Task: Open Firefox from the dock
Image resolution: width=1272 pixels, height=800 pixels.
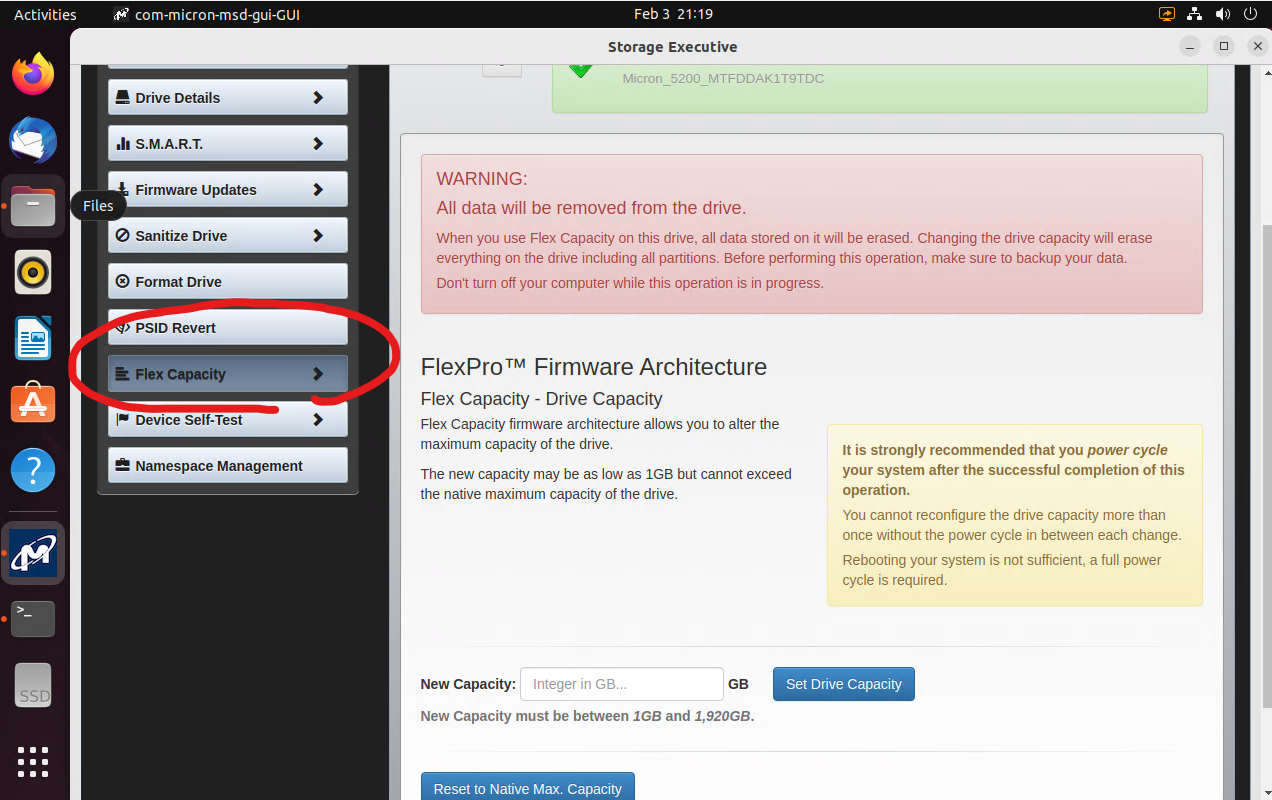Action: (33, 75)
